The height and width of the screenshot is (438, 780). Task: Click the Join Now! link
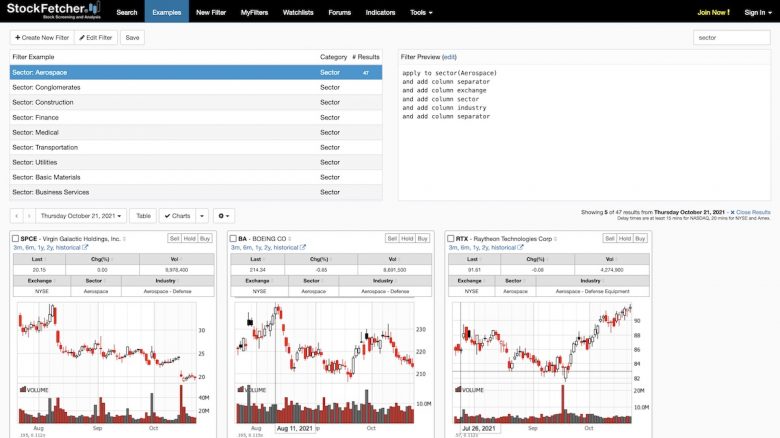point(713,12)
